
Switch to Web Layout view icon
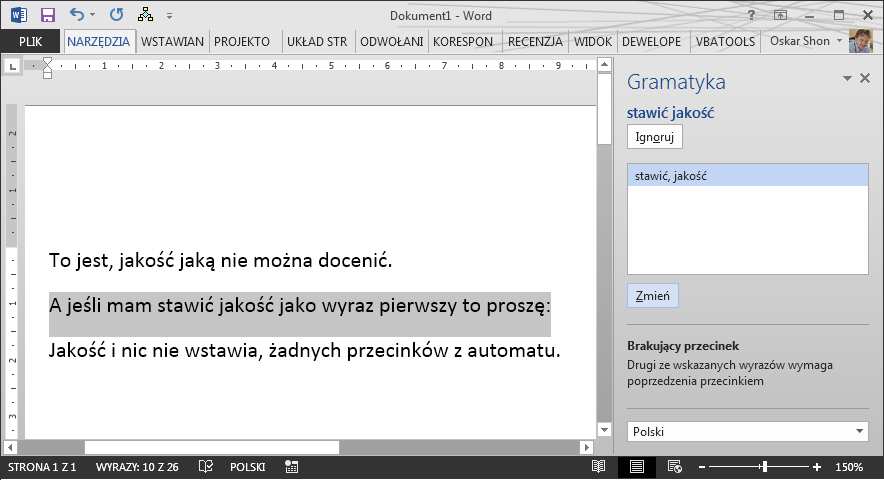click(x=675, y=466)
